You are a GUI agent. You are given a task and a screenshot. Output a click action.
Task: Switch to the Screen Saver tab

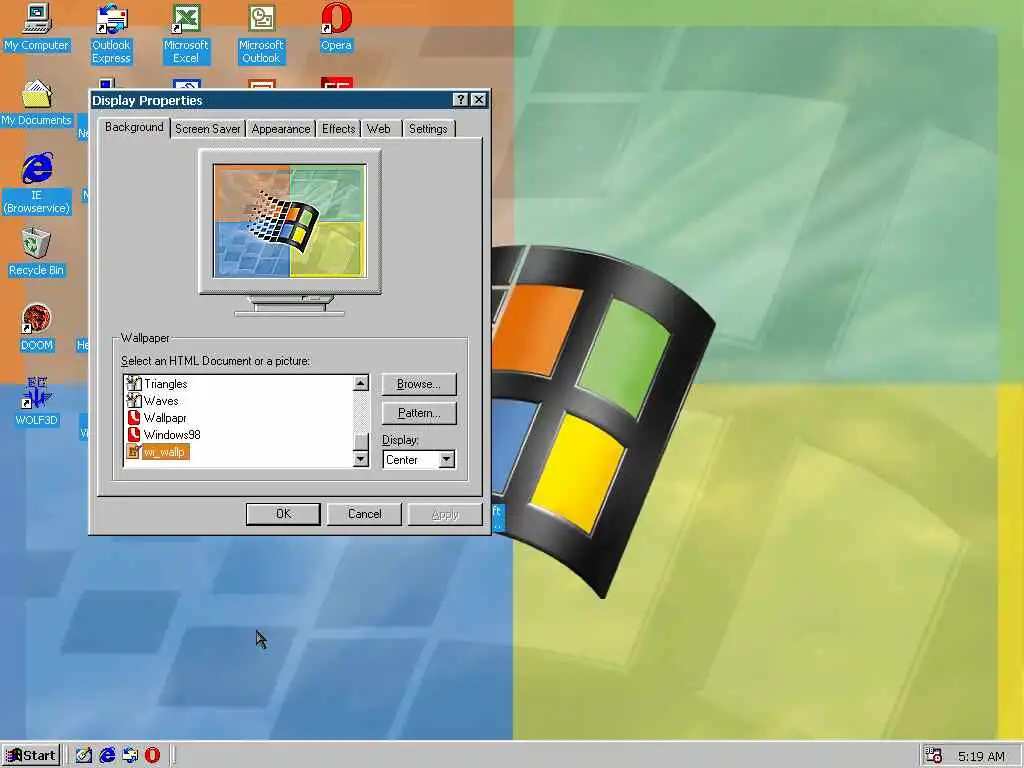coord(208,129)
